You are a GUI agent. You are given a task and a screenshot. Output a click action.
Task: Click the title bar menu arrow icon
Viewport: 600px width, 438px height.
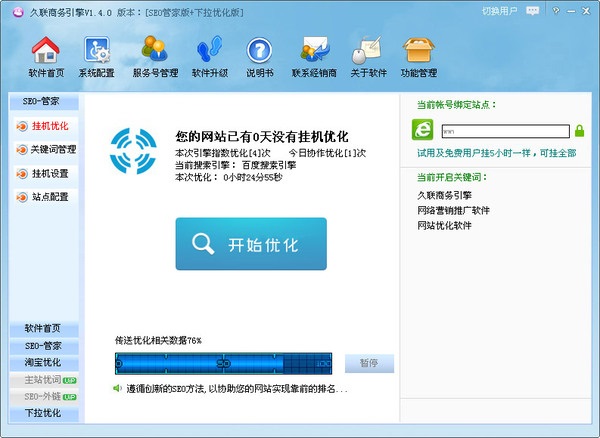point(556,11)
